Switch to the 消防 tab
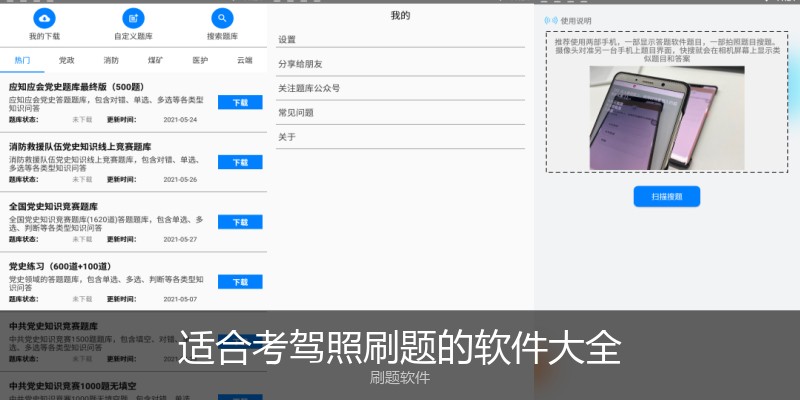The height and width of the screenshot is (400, 800). 111,60
